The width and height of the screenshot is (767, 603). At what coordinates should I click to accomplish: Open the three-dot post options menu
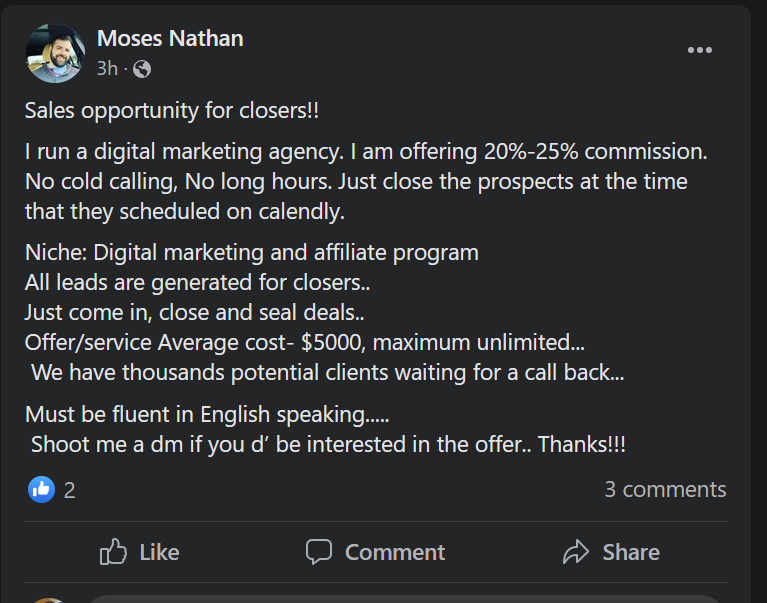pyautogui.click(x=699, y=50)
